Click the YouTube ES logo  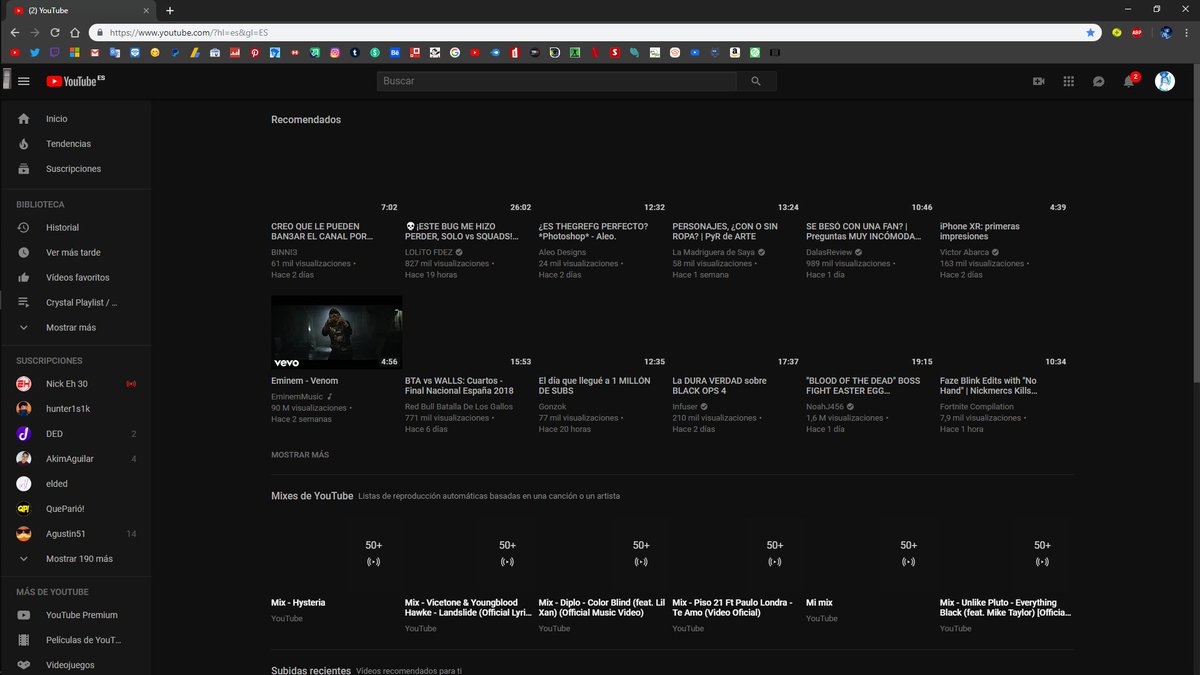point(75,81)
